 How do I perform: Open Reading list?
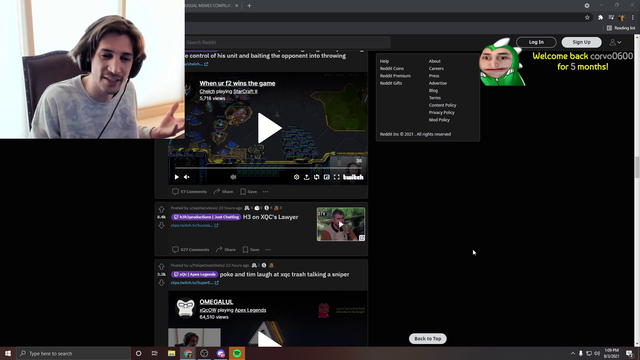pyautogui.click(x=621, y=28)
